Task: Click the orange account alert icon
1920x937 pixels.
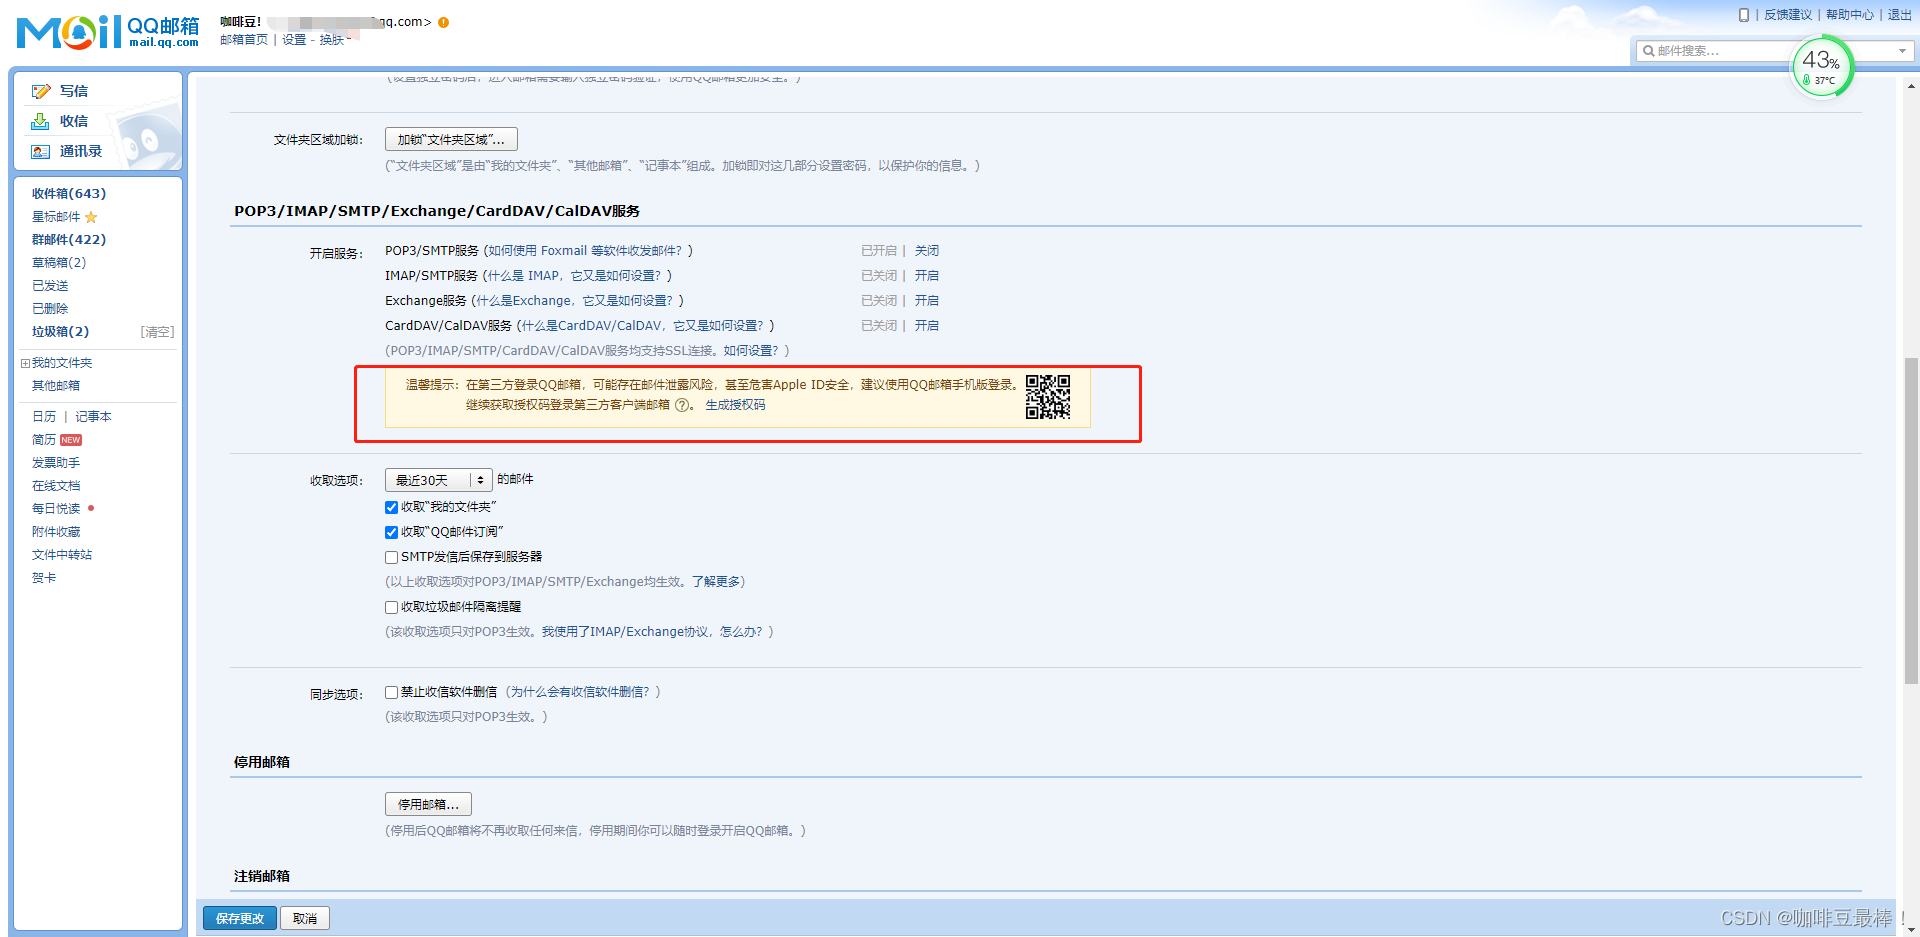Action: (x=444, y=22)
